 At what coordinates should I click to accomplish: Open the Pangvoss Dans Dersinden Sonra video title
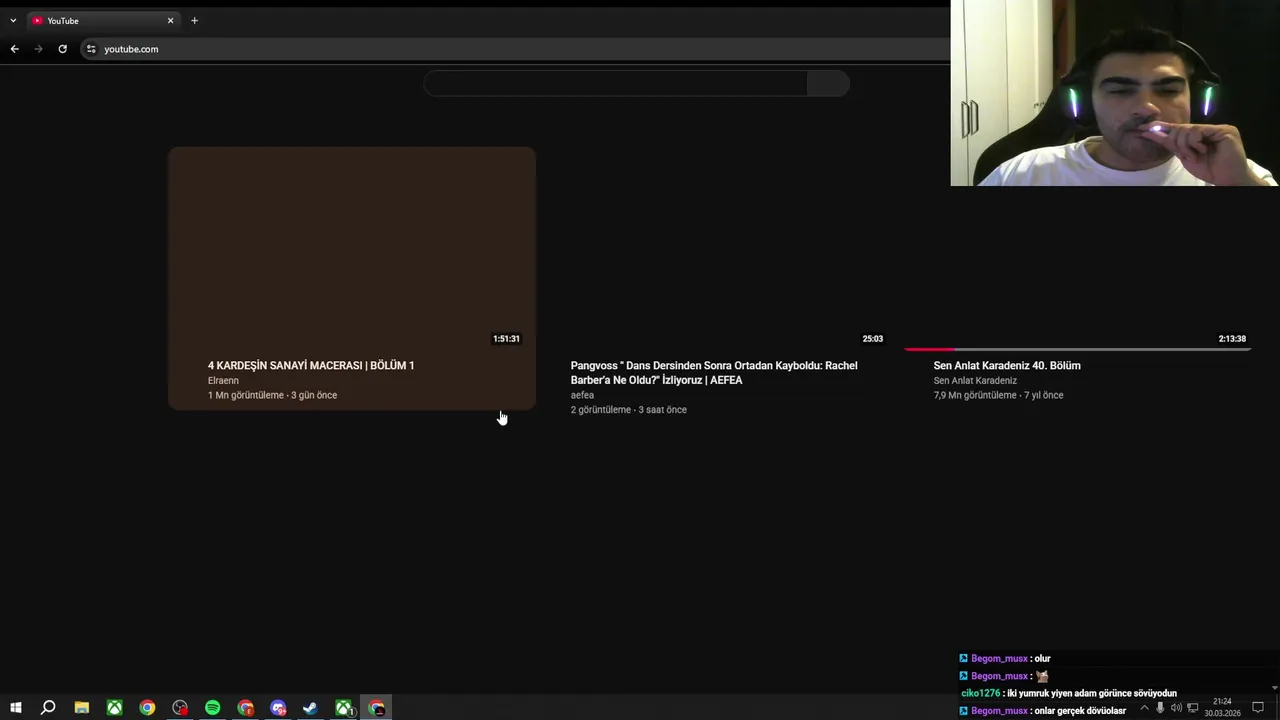pyautogui.click(x=714, y=373)
